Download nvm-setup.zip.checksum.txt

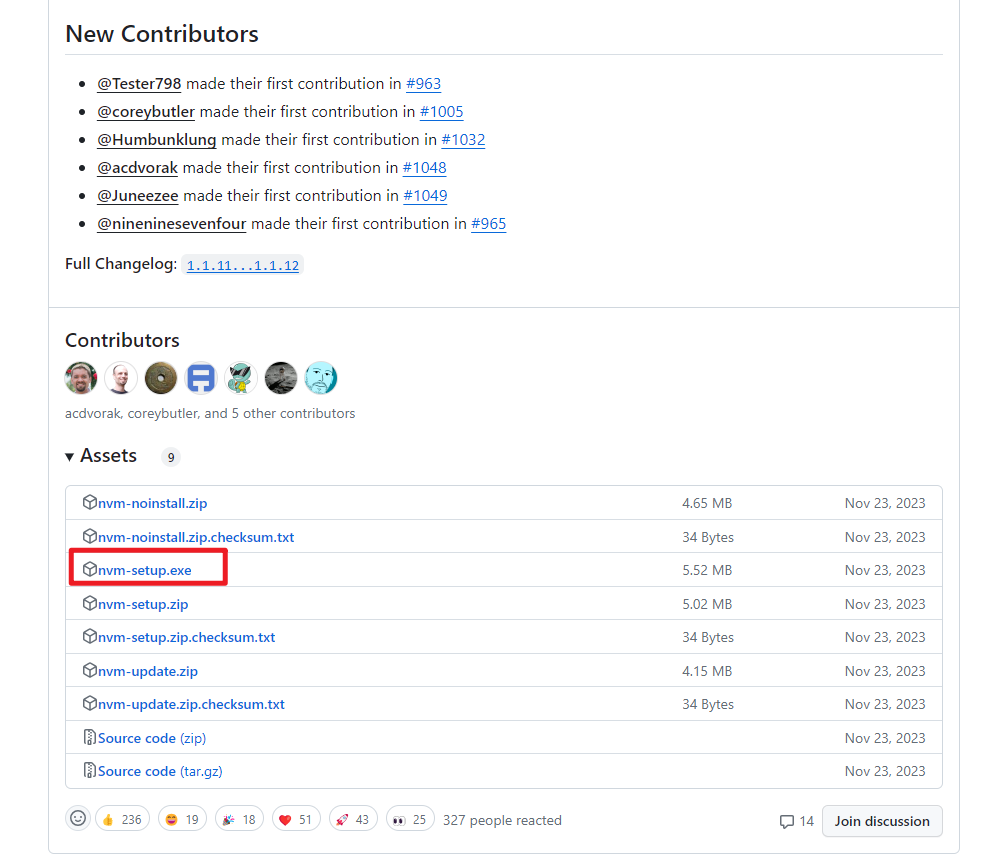[186, 637]
